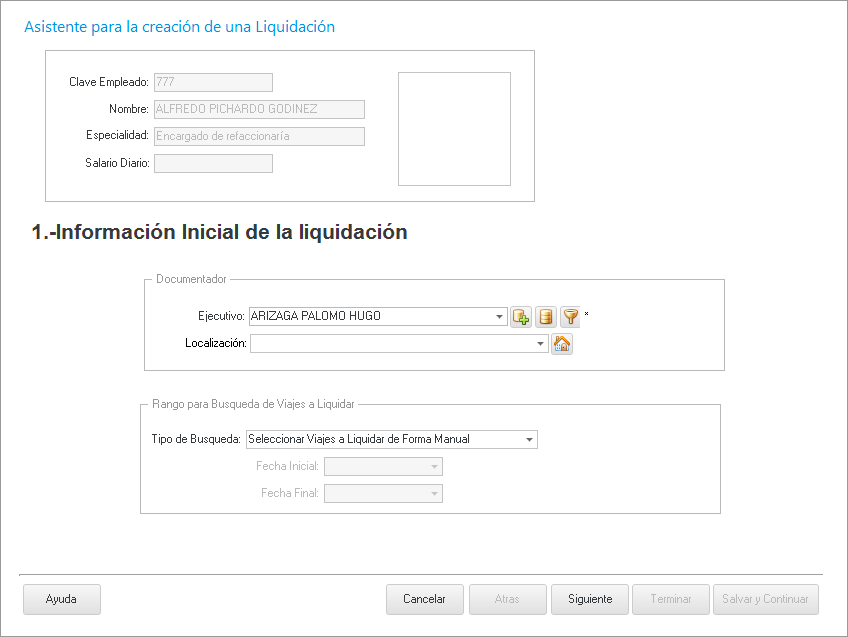Click the database icon beside Ejecutivo
The height and width of the screenshot is (637, 848).
546,317
